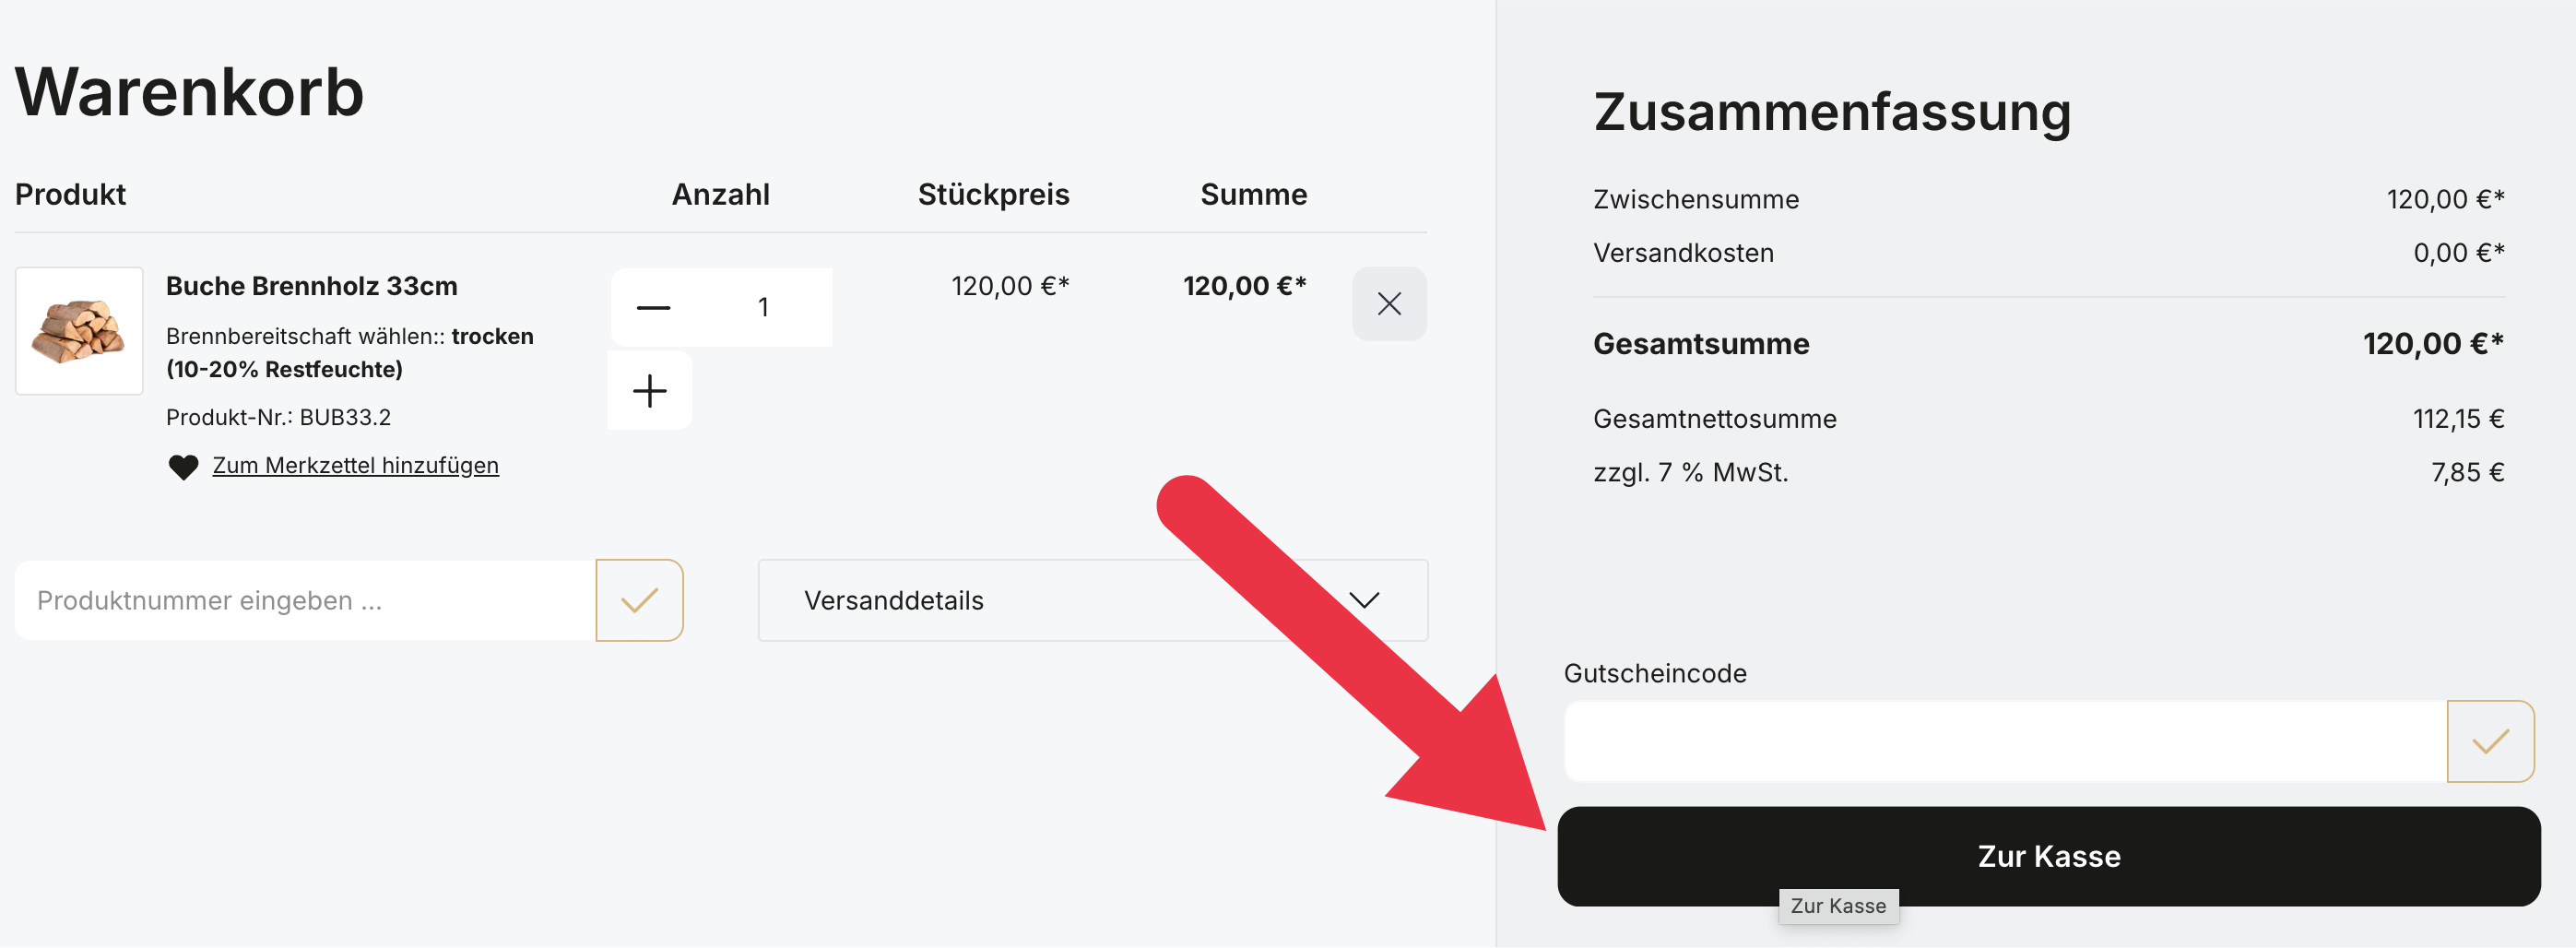Select the quantity field showing 1
2576x948 pixels.
[x=763, y=307]
